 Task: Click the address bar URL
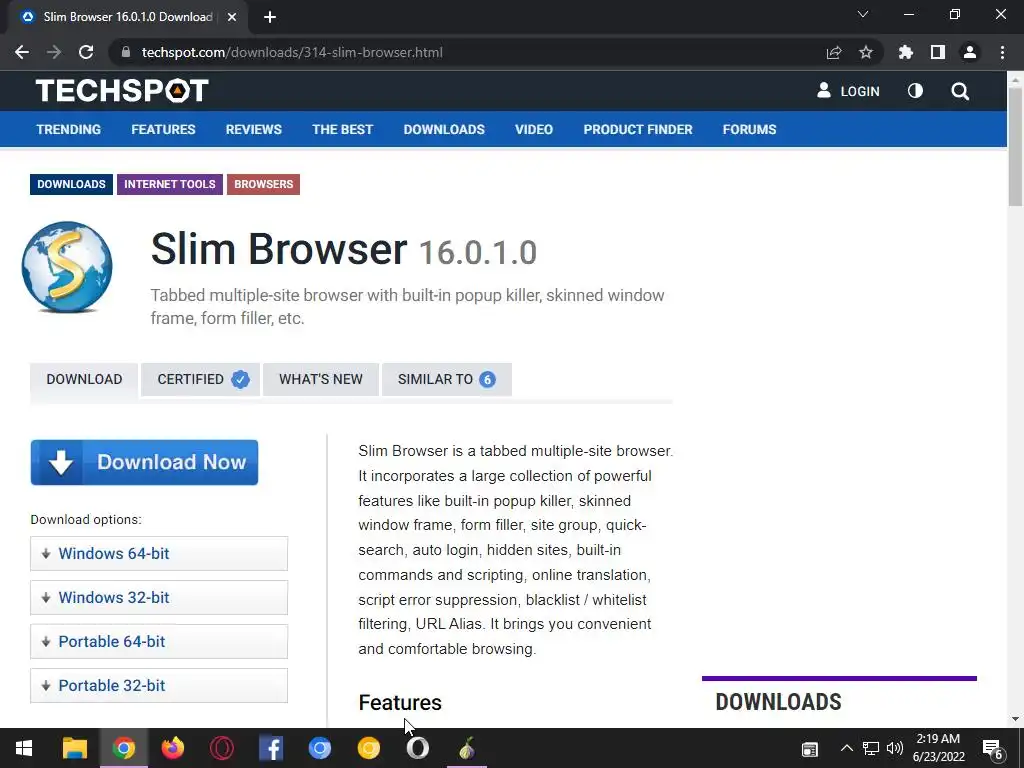[292, 52]
